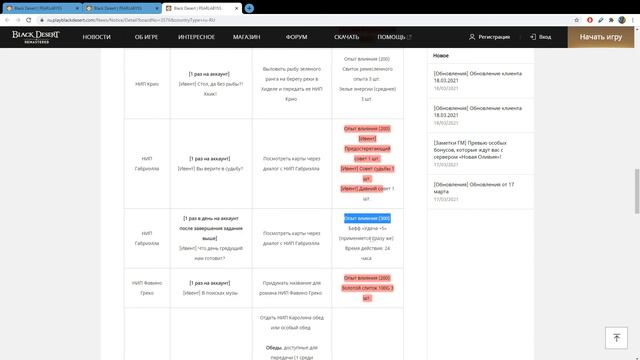Click the НИП Крио table cell
Screen dimensions: 640x360
[147, 84]
